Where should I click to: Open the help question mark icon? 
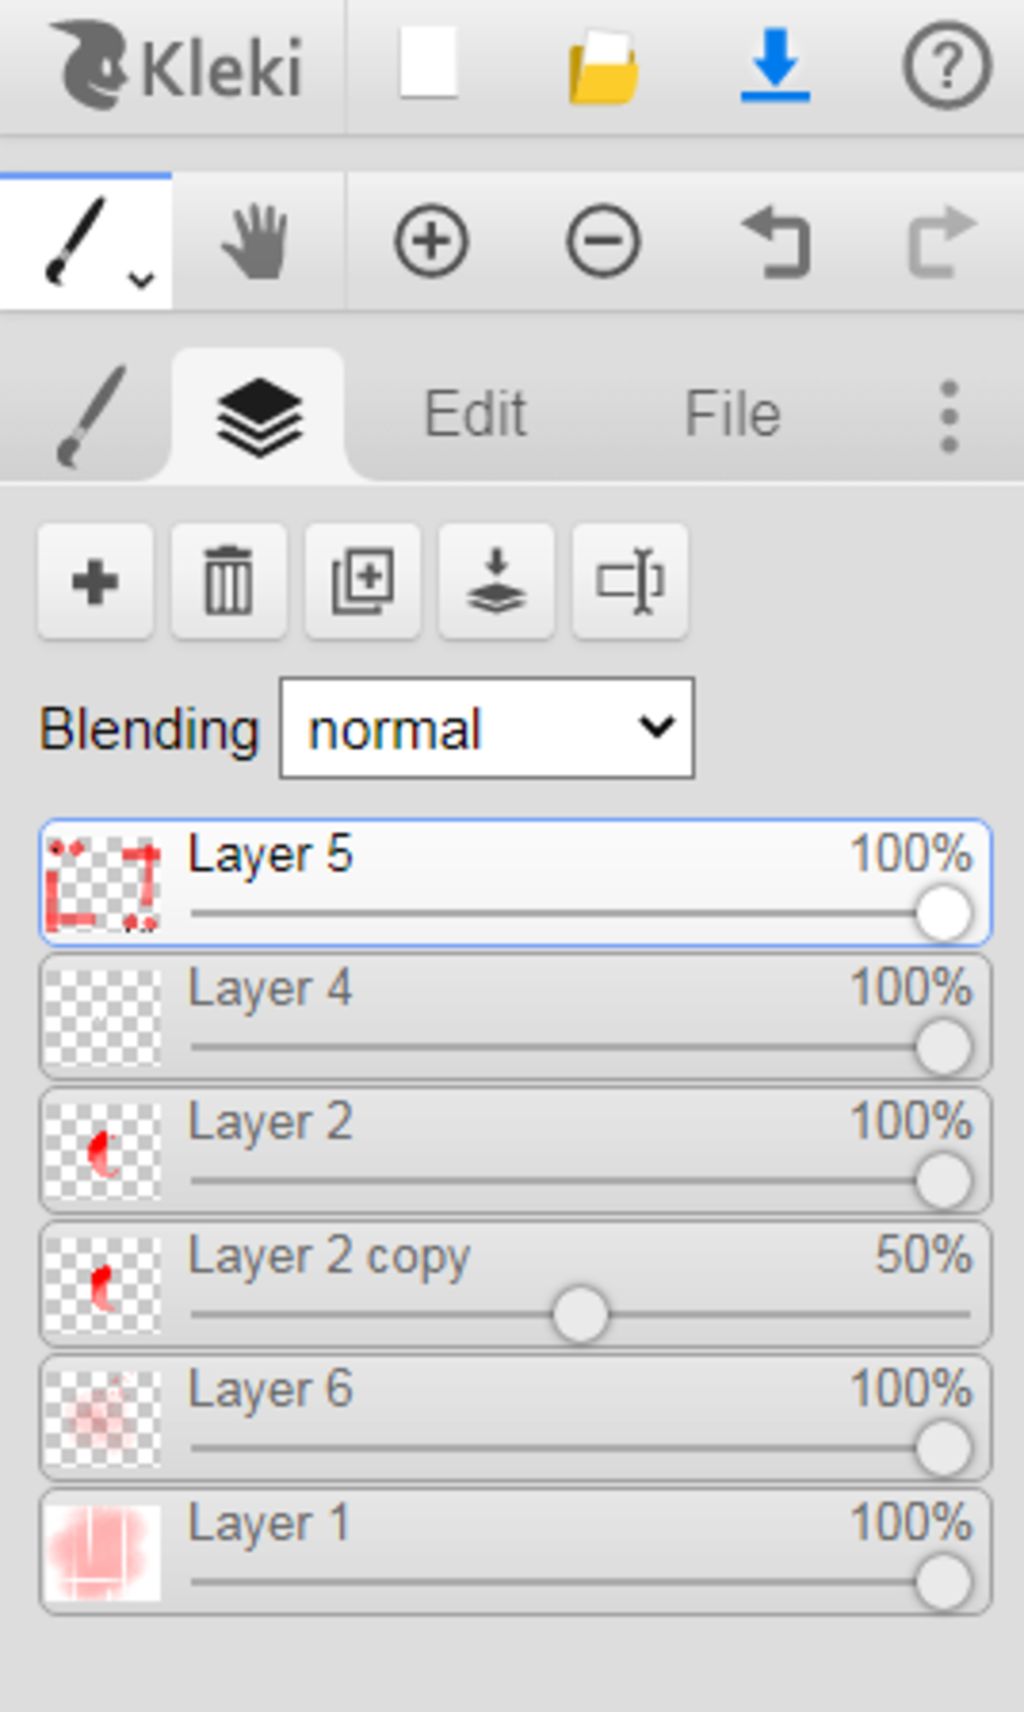pyautogui.click(x=946, y=66)
